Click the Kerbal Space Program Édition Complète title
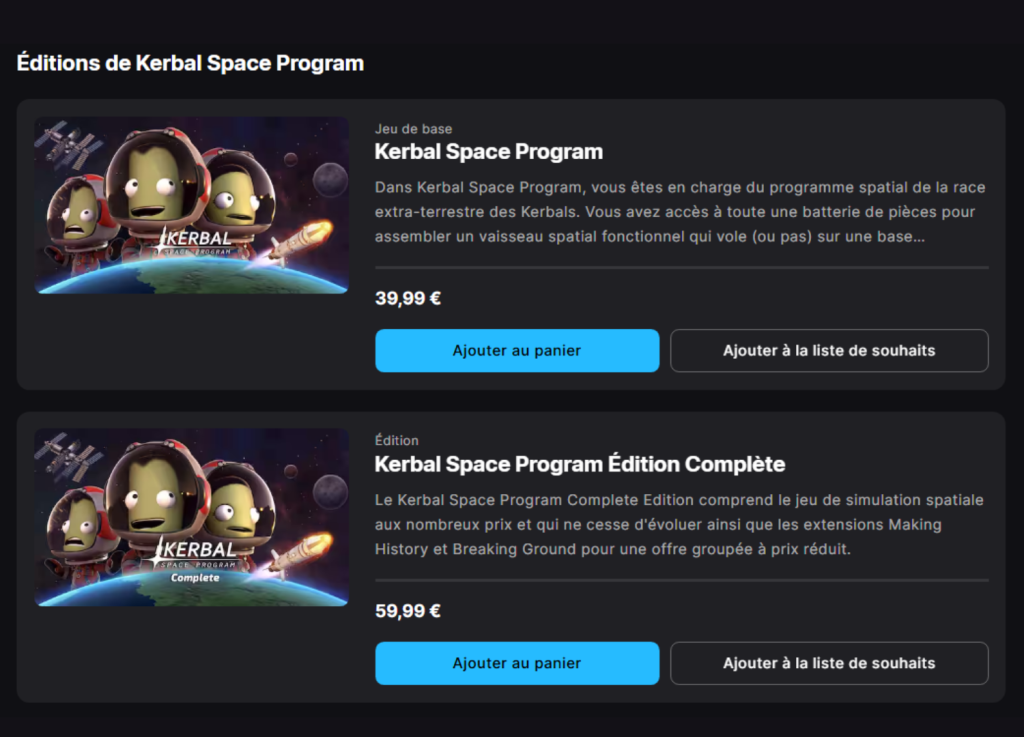 coord(579,464)
